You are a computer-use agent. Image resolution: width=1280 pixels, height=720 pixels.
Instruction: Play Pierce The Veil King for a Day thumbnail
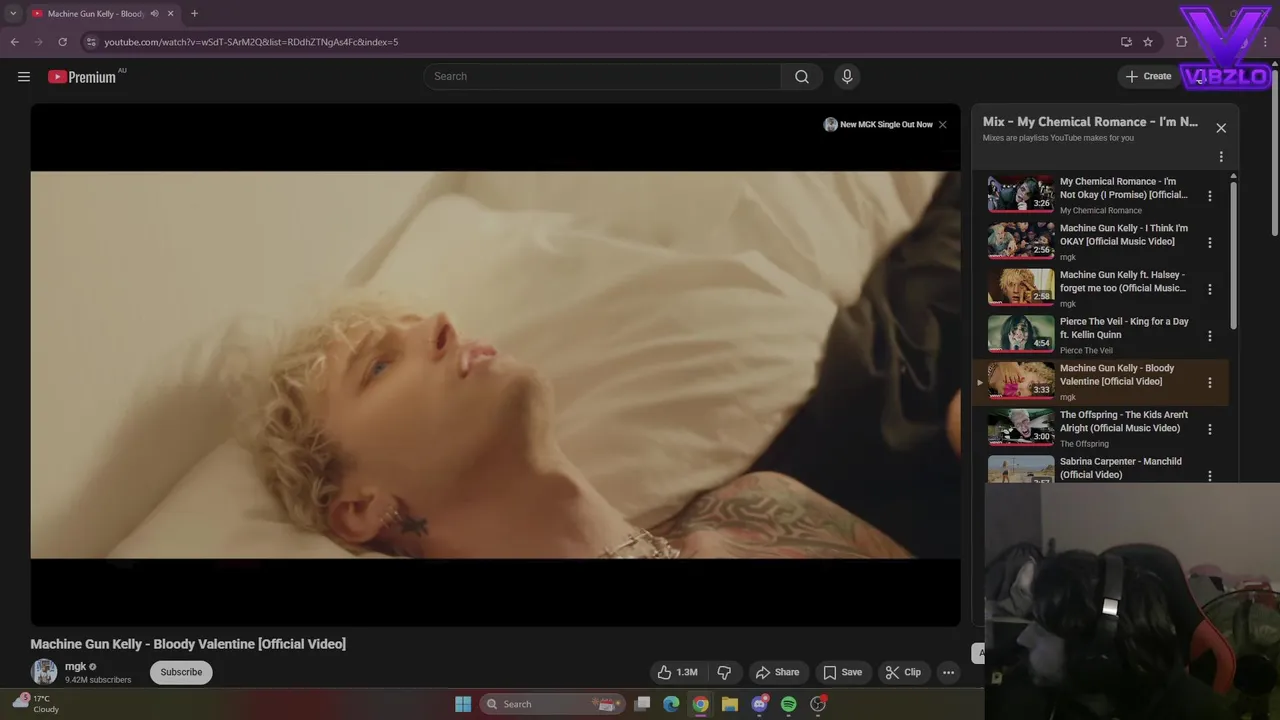coord(1021,334)
